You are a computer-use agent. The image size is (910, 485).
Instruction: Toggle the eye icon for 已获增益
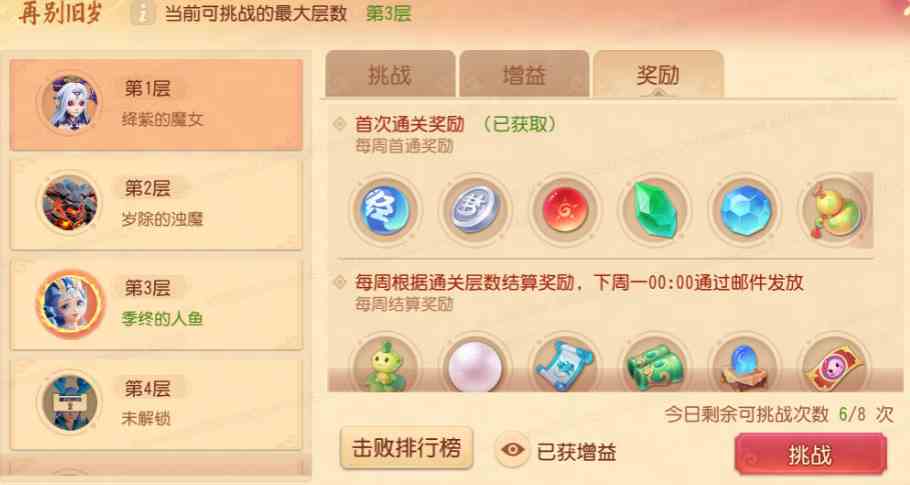[512, 450]
